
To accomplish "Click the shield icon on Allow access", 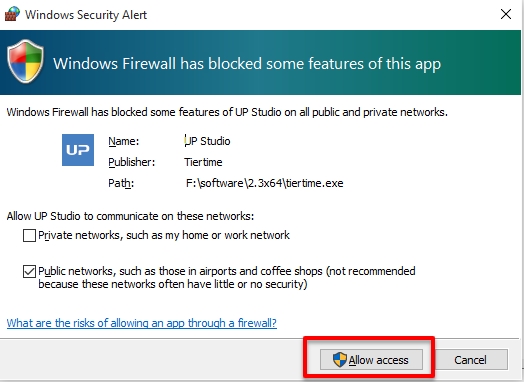I will click(340, 360).
